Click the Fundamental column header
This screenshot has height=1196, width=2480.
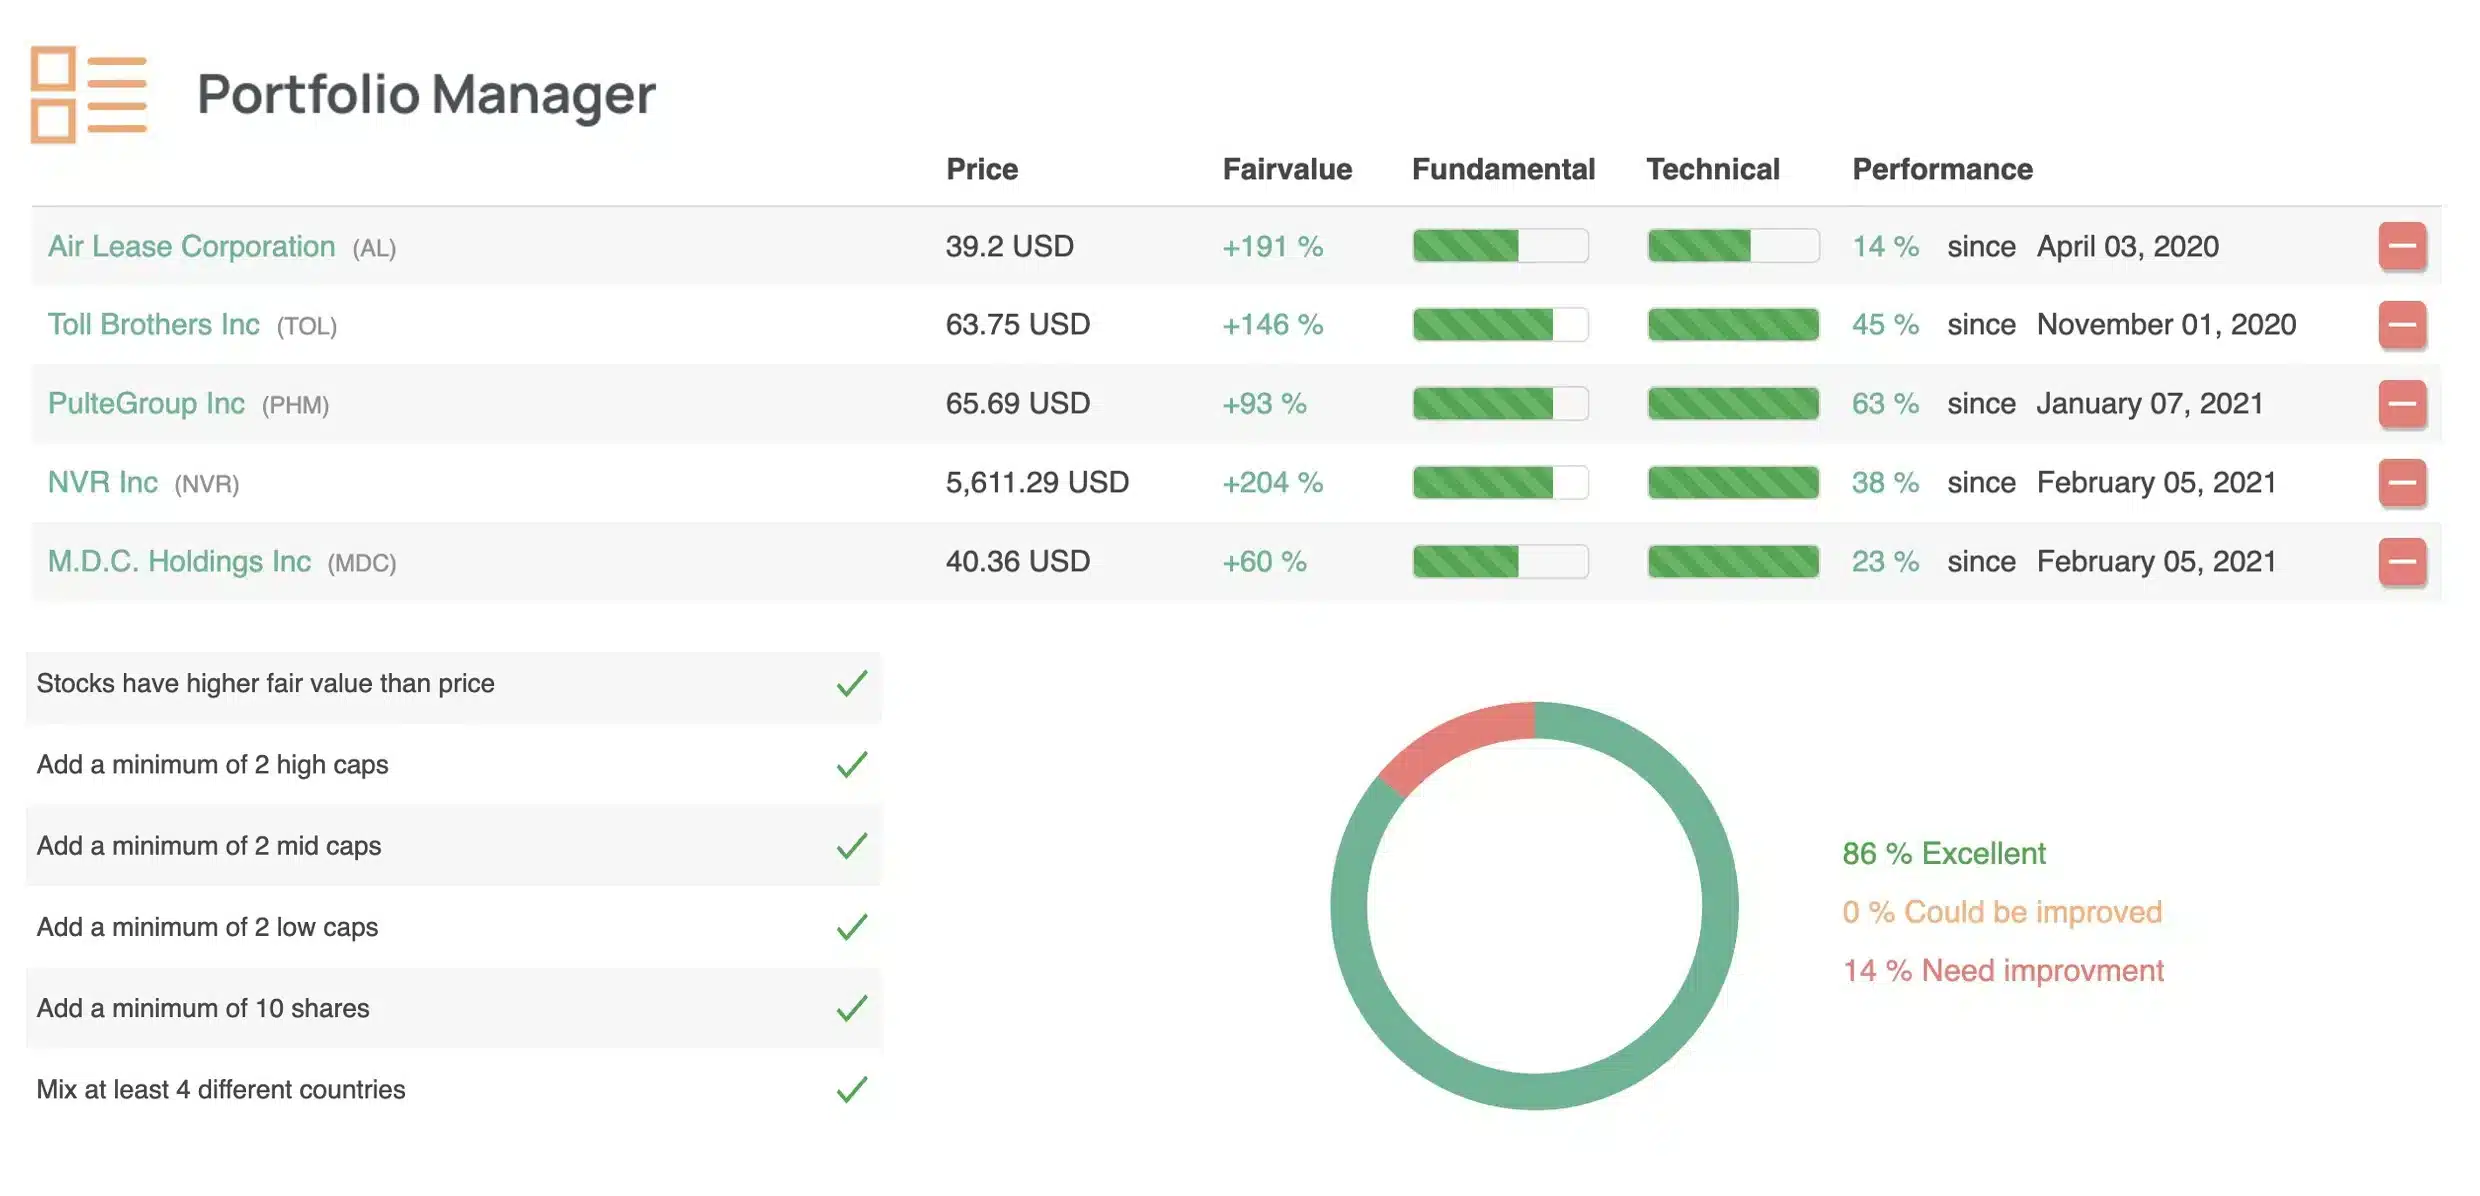pyautogui.click(x=1502, y=169)
